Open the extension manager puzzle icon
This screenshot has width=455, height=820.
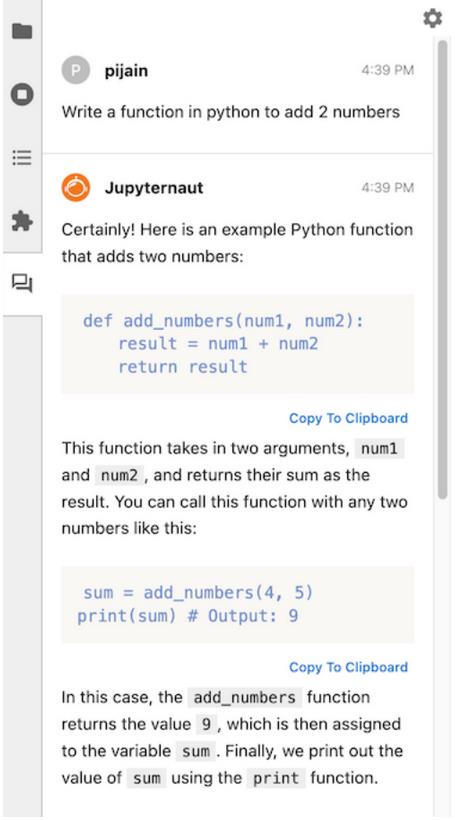pyautogui.click(x=22, y=222)
